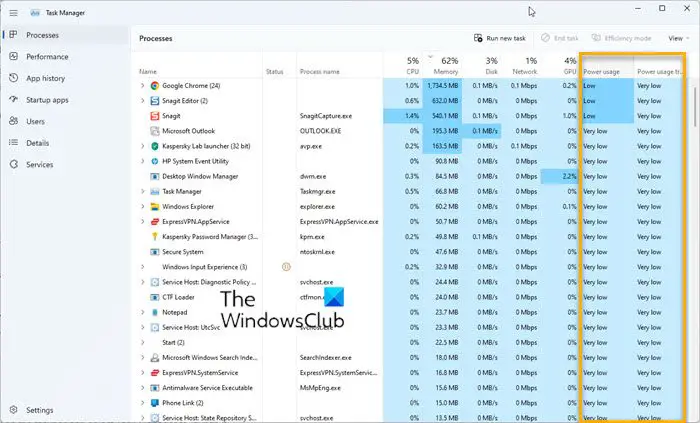This screenshot has height=423, width=700.
Task: Click the Startup apps sidebar icon
Action: (13, 100)
